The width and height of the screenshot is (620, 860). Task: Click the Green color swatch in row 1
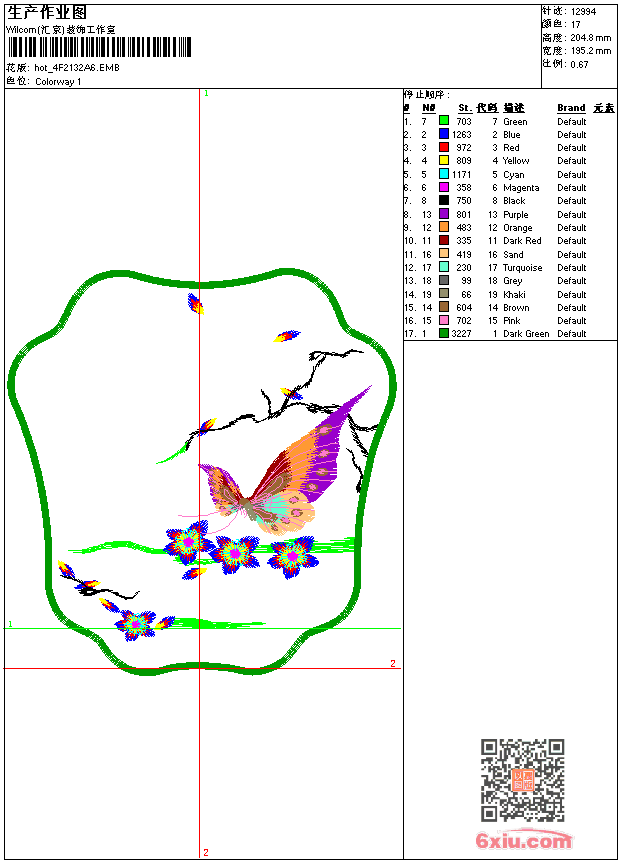pyautogui.click(x=444, y=121)
